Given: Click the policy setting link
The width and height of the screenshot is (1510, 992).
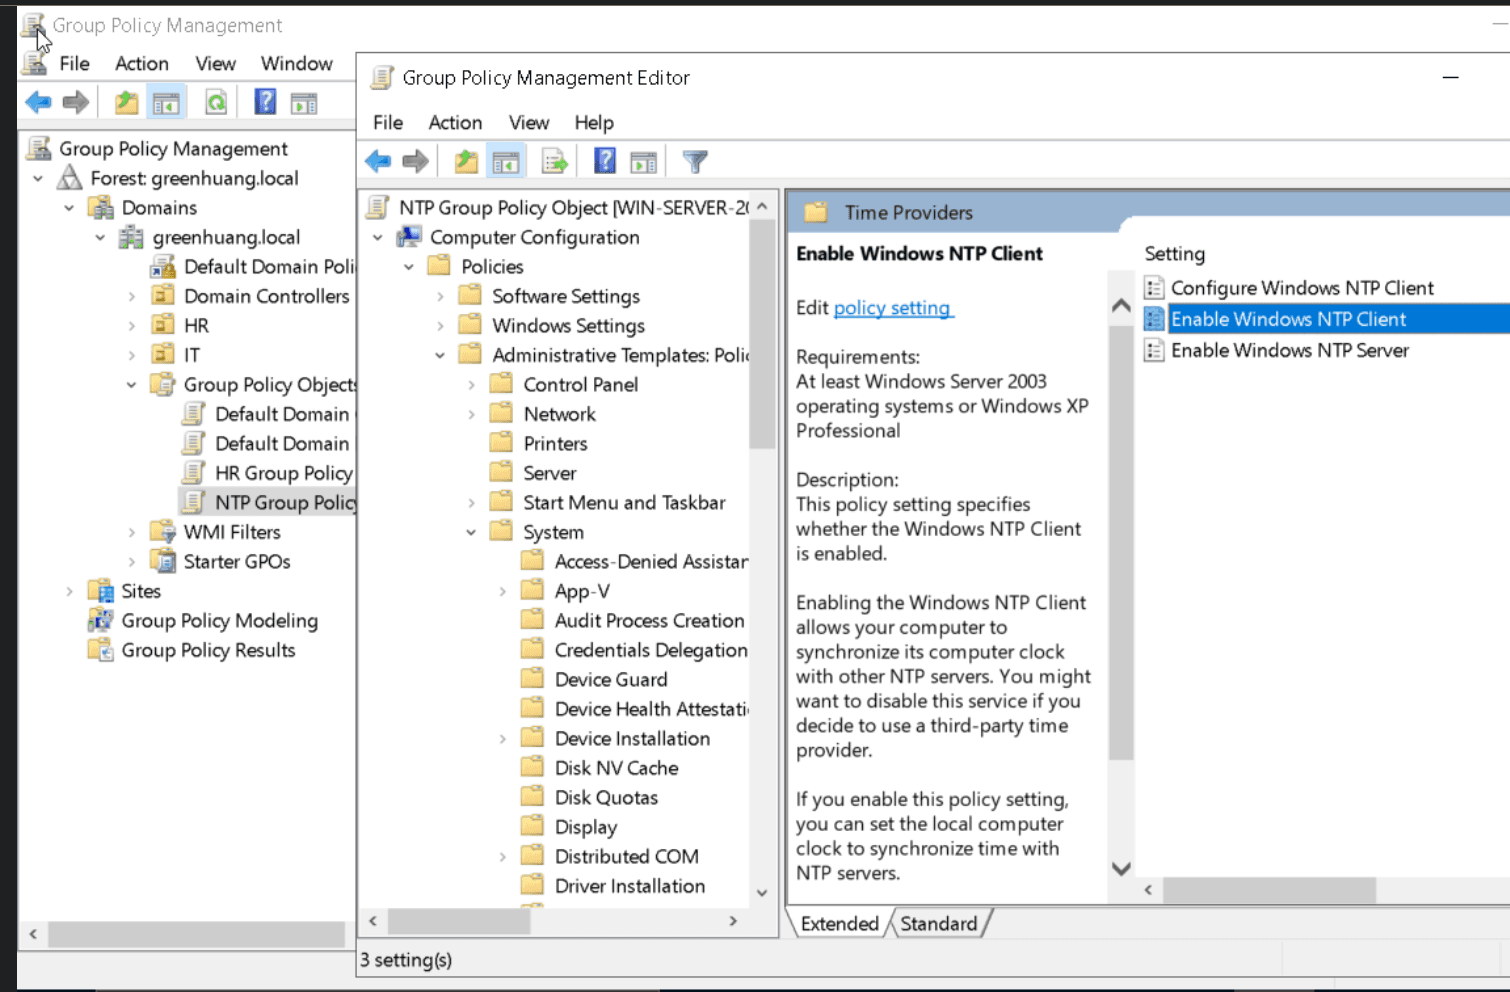Looking at the screenshot, I should pos(893,308).
